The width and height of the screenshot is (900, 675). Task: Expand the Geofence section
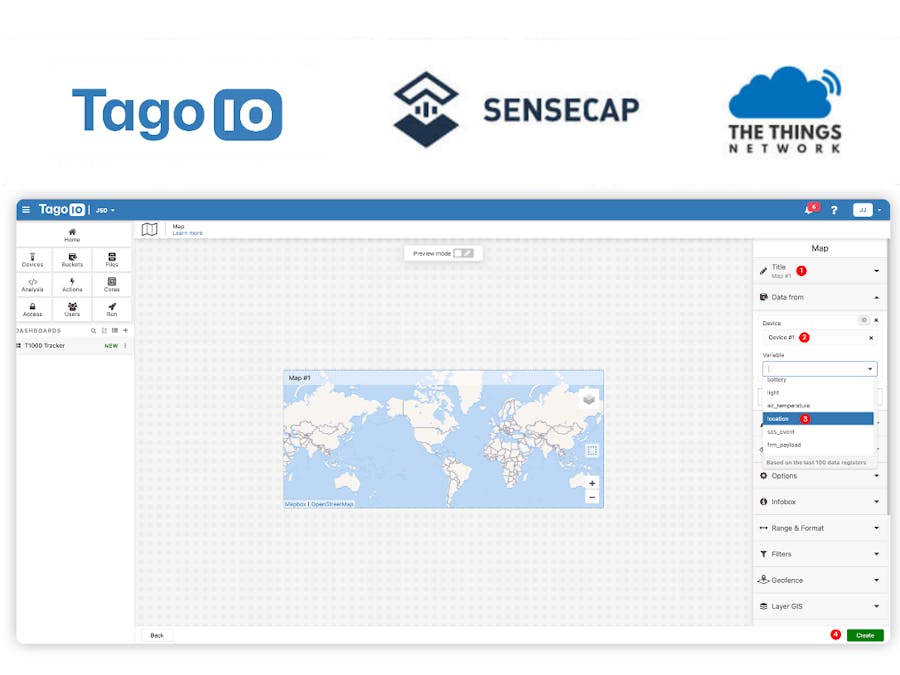coord(820,580)
